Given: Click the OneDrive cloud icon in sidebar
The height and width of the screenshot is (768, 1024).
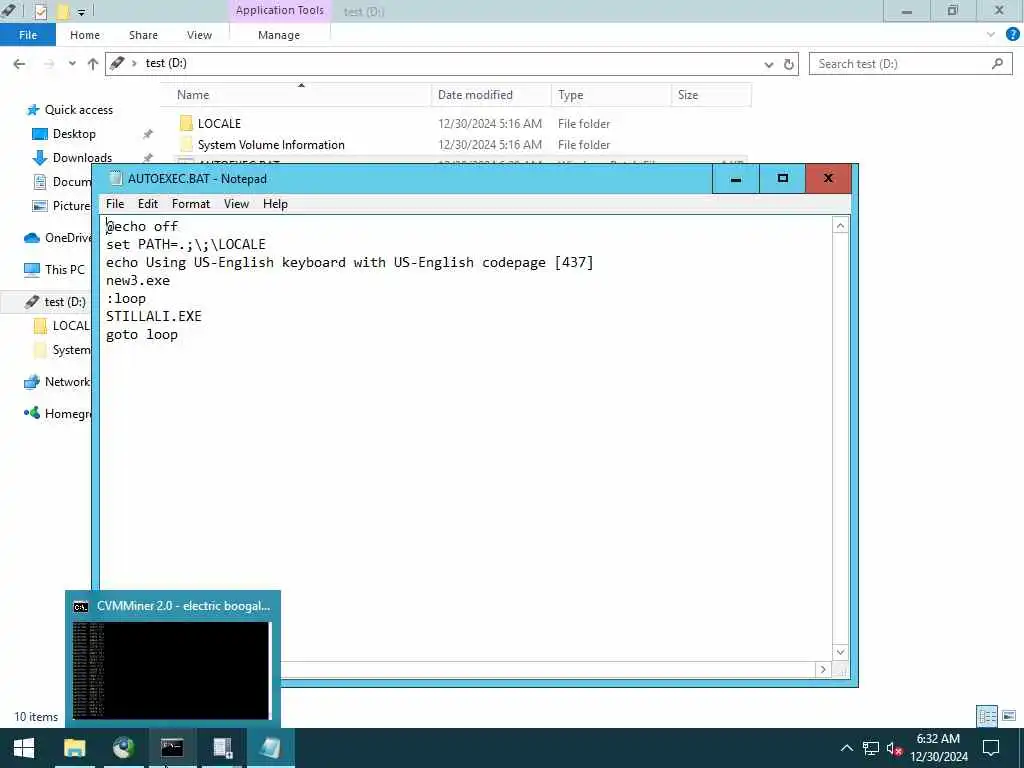Looking at the screenshot, I should click(x=32, y=238).
